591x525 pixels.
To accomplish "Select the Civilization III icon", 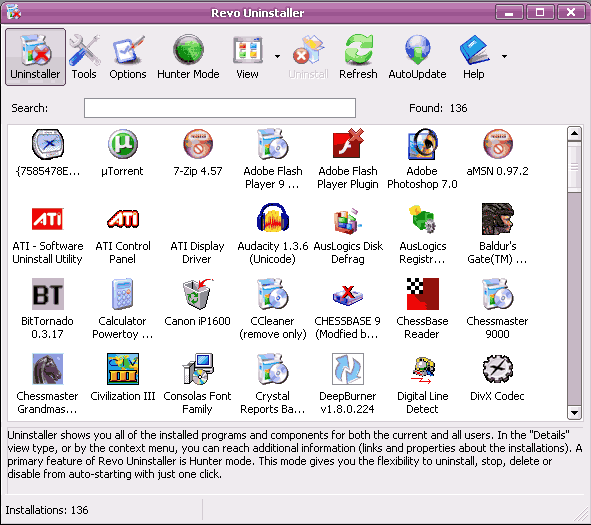I will (122, 369).
